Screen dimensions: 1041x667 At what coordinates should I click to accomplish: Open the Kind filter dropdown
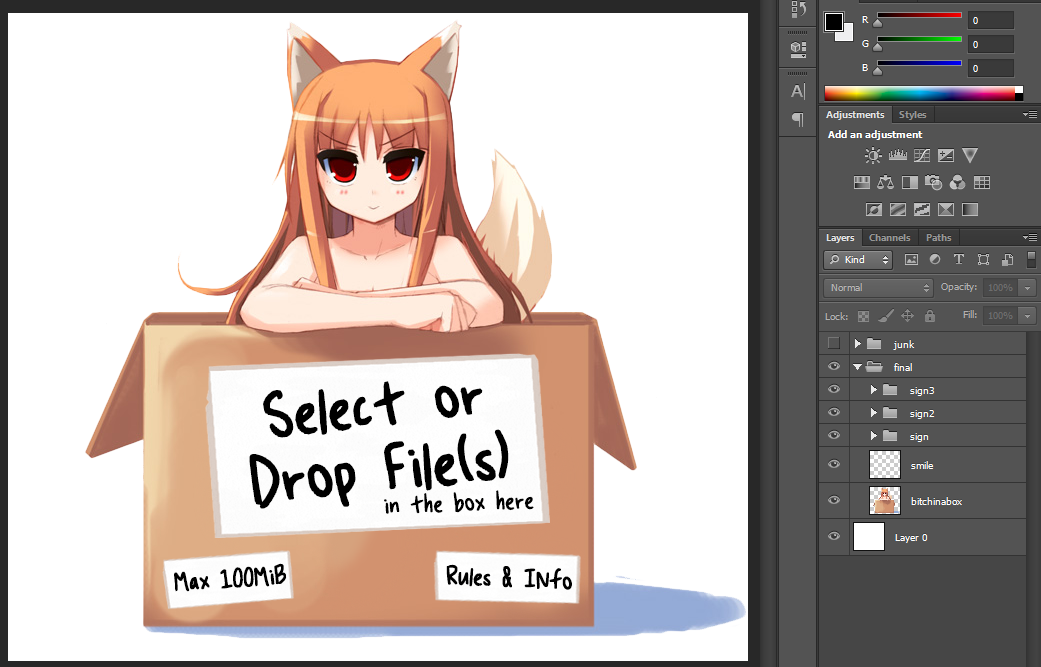click(858, 259)
